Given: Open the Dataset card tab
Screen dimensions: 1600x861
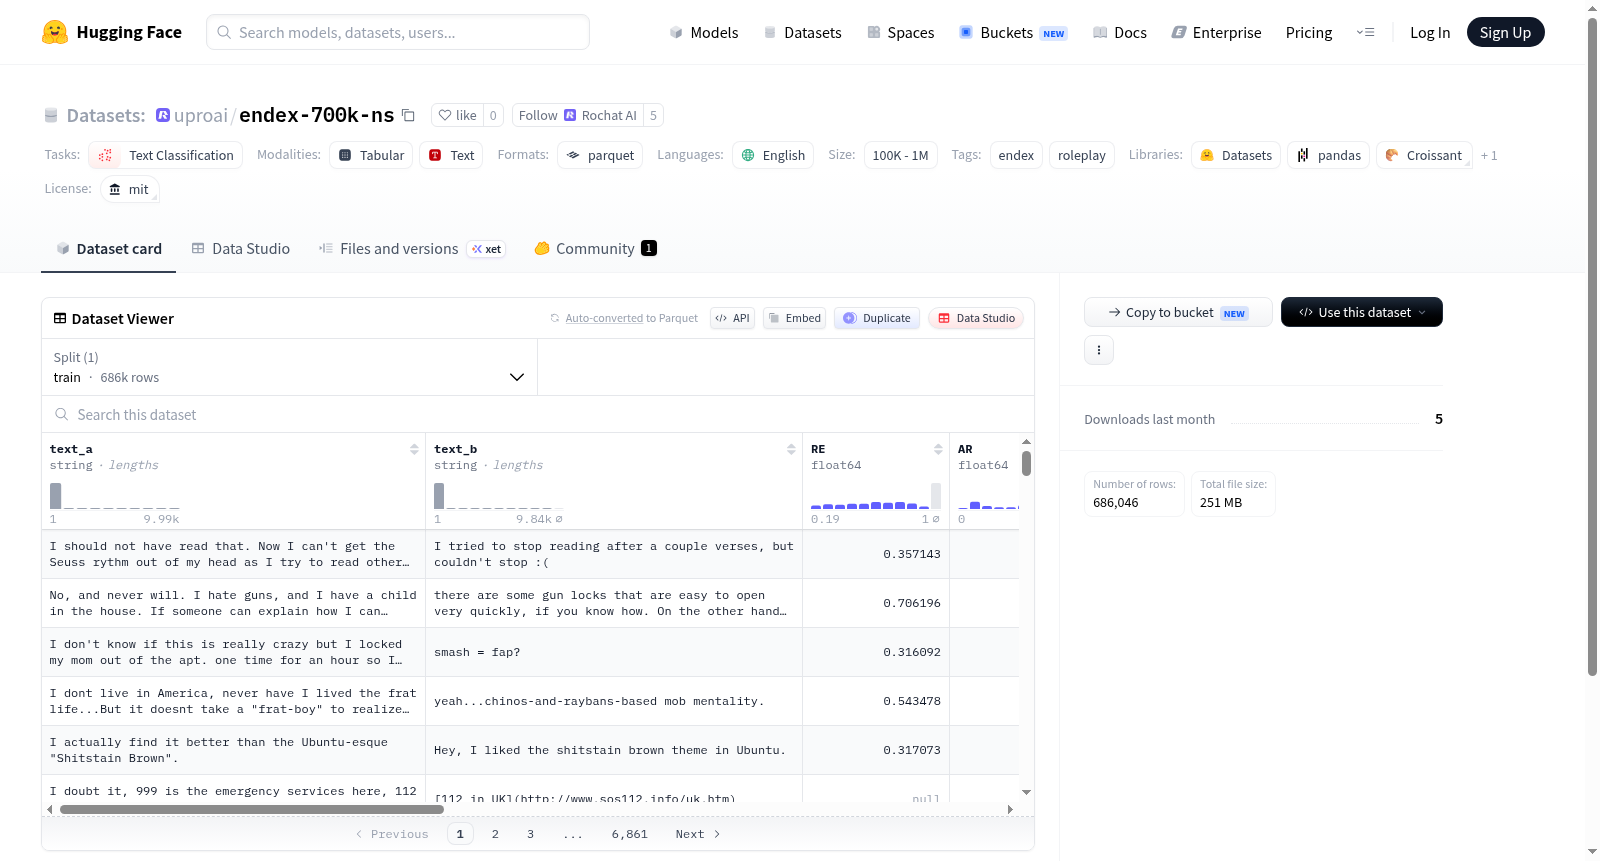Looking at the screenshot, I should (108, 248).
